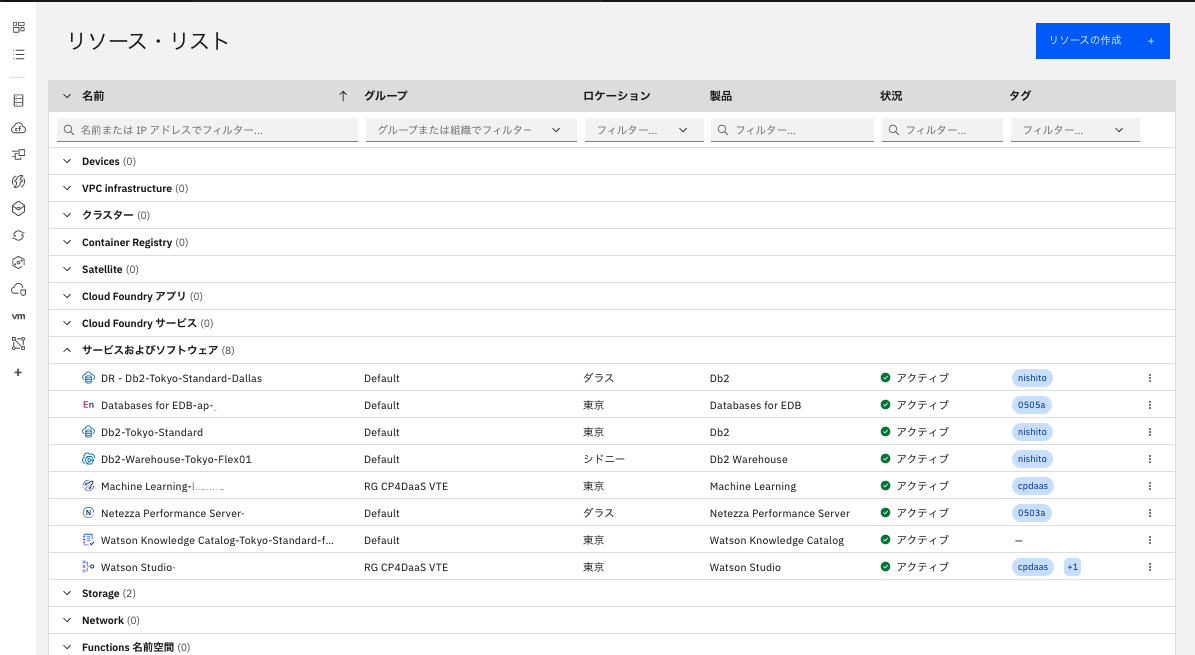Click シドニー location cell
Image resolution: width=1195 pixels, height=655 pixels.
click(604, 459)
